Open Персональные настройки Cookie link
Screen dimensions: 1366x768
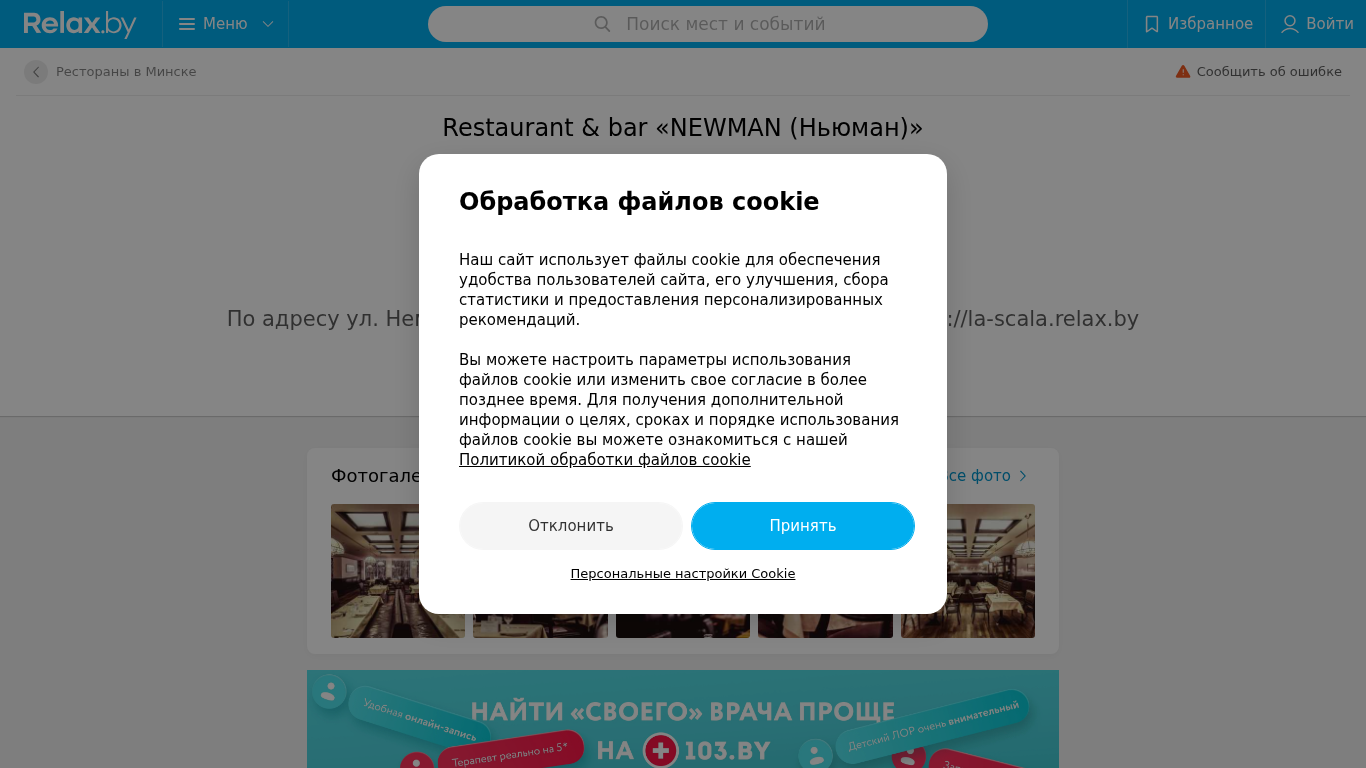point(683,574)
